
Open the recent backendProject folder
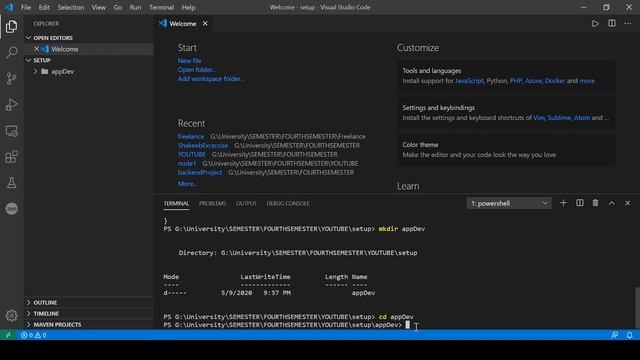[200, 172]
